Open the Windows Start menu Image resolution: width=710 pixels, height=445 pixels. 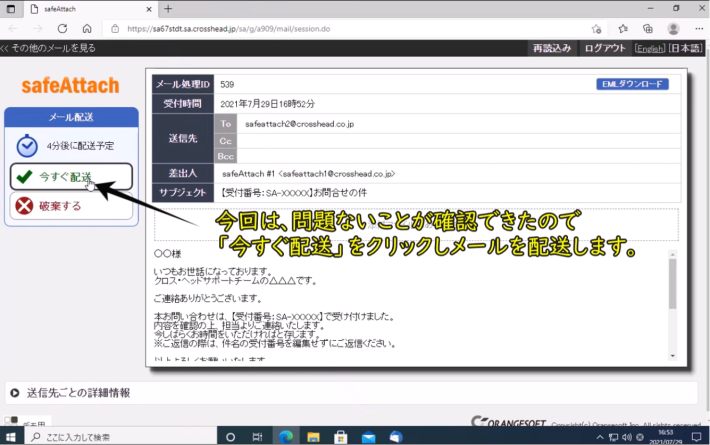tap(10, 437)
